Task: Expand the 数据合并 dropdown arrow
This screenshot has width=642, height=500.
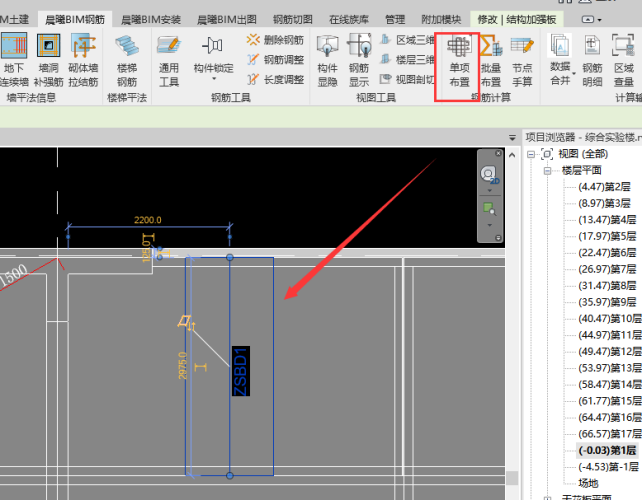Action: click(561, 90)
